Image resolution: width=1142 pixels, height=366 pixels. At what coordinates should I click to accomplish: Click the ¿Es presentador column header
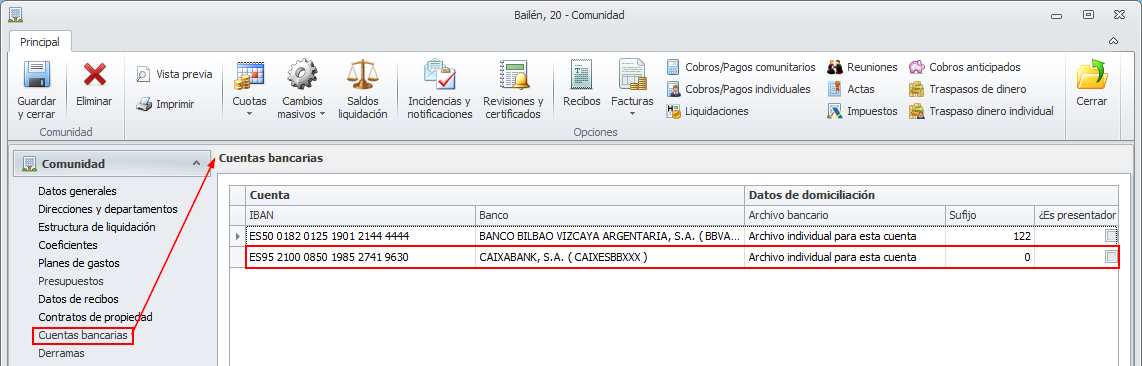1076,215
